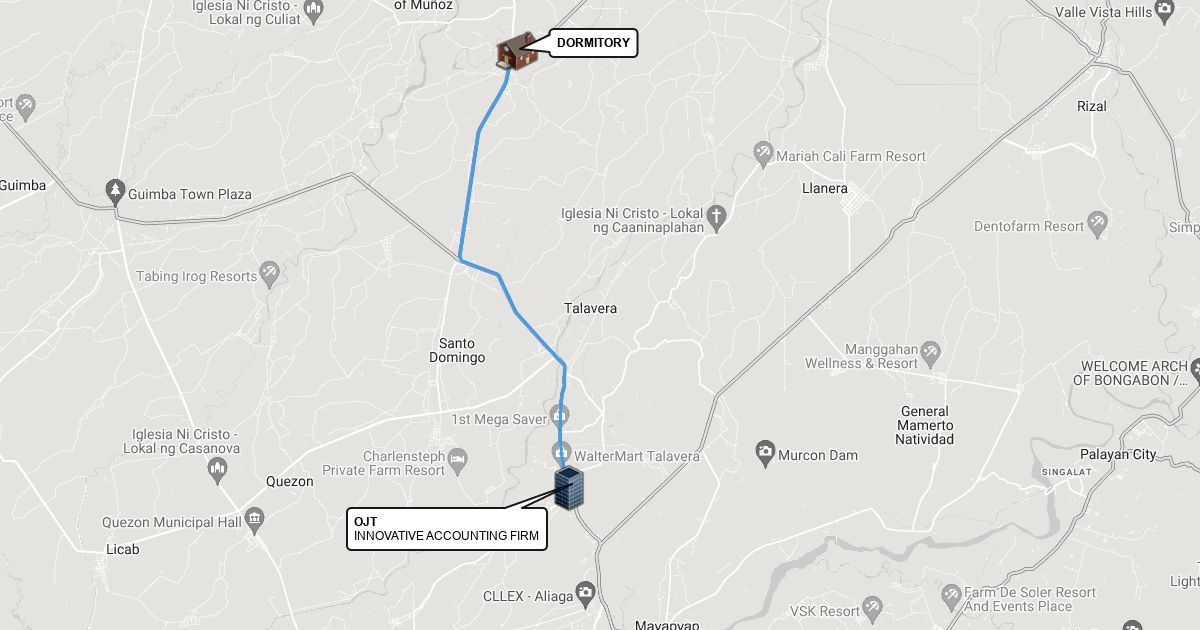Click the Quezon Municipal Hall icon
Viewport: 1200px width, 630px height.
255,520
